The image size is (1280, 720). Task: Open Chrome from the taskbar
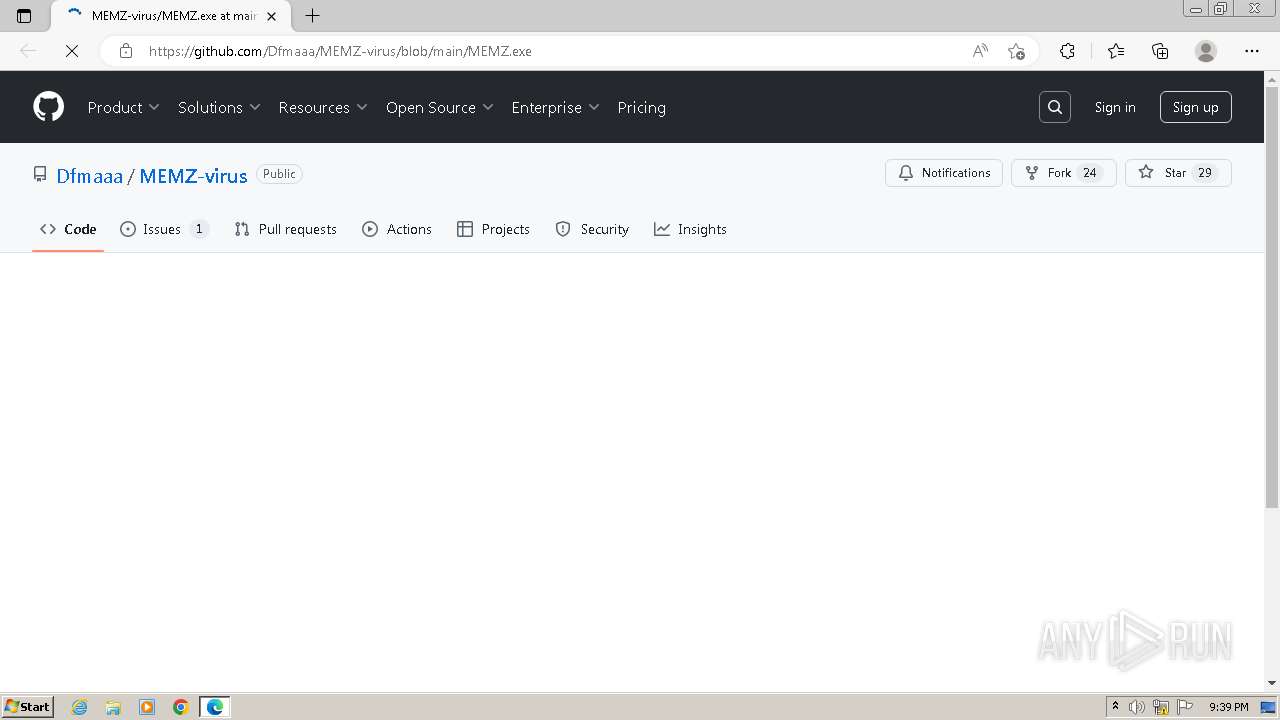[x=181, y=707]
